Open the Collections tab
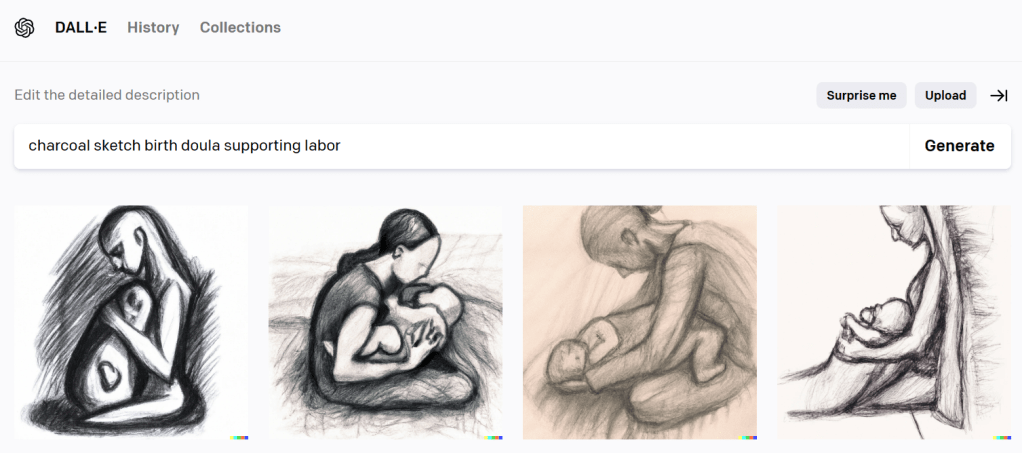 point(240,27)
